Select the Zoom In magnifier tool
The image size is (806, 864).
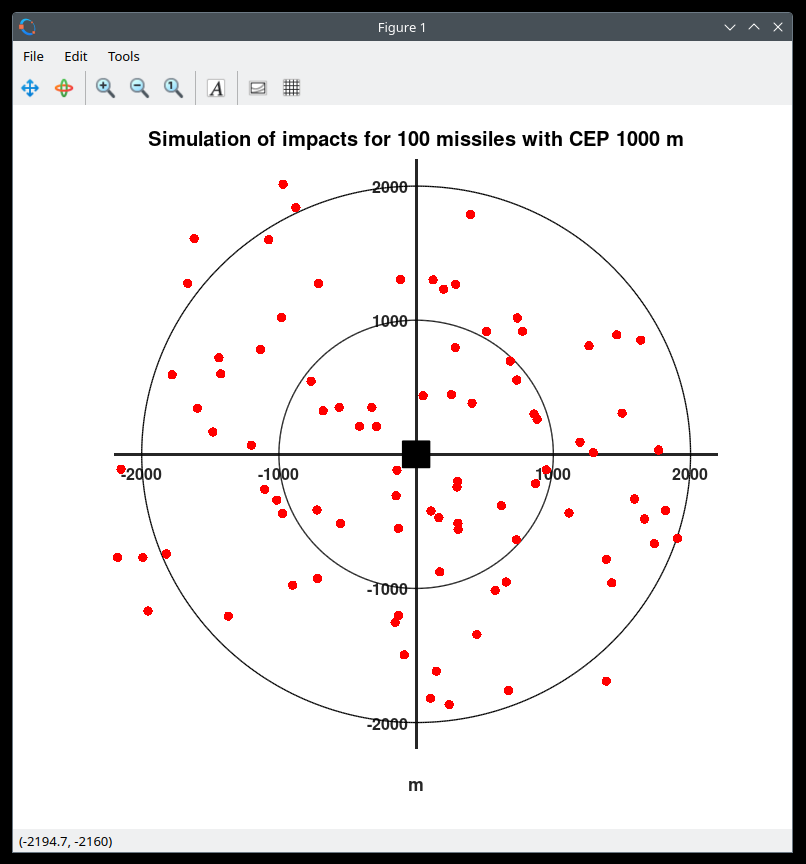(105, 88)
